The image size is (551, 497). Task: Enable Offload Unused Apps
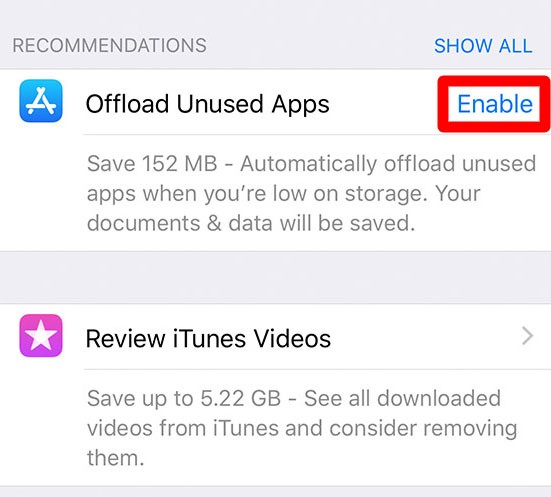(495, 104)
